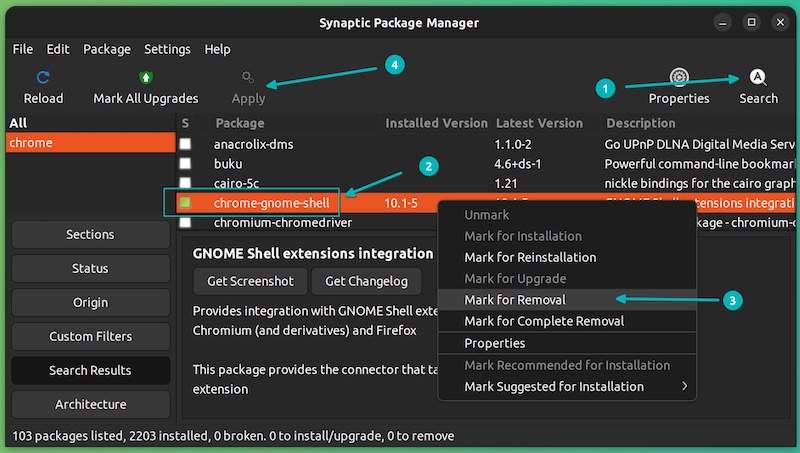Toggle the anacrolix-dms package checkbox
800x453 pixels.
(x=185, y=144)
